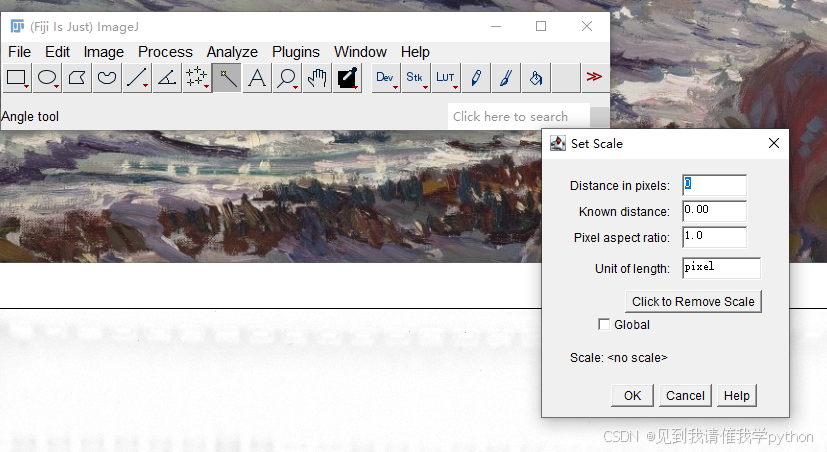Screen dimensions: 827x452
Task: Select the Angle tool icon
Action: coord(167,78)
